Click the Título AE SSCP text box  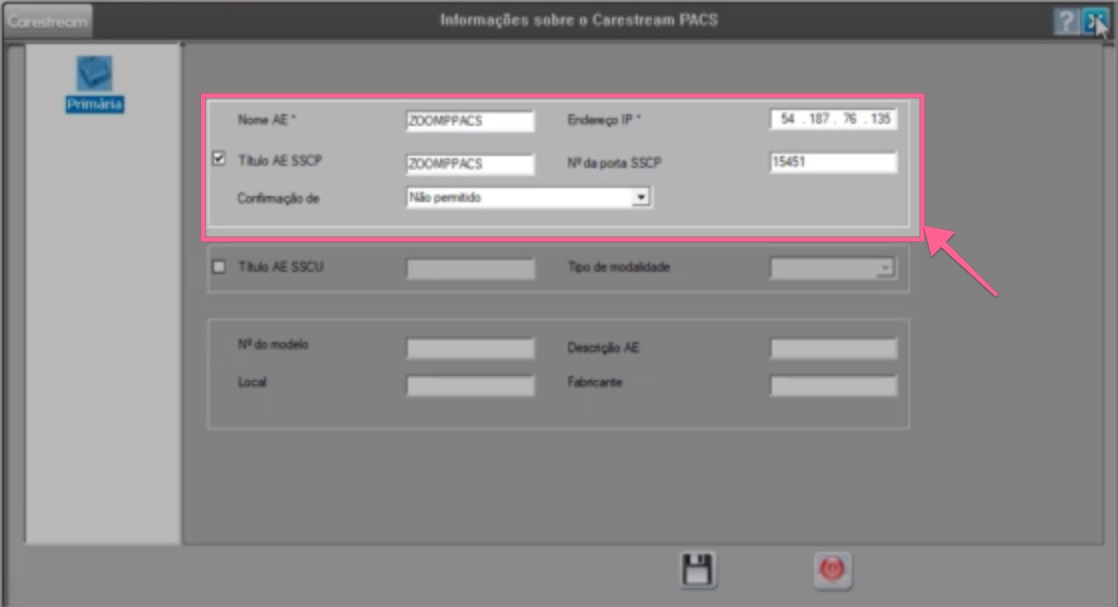(x=470, y=162)
